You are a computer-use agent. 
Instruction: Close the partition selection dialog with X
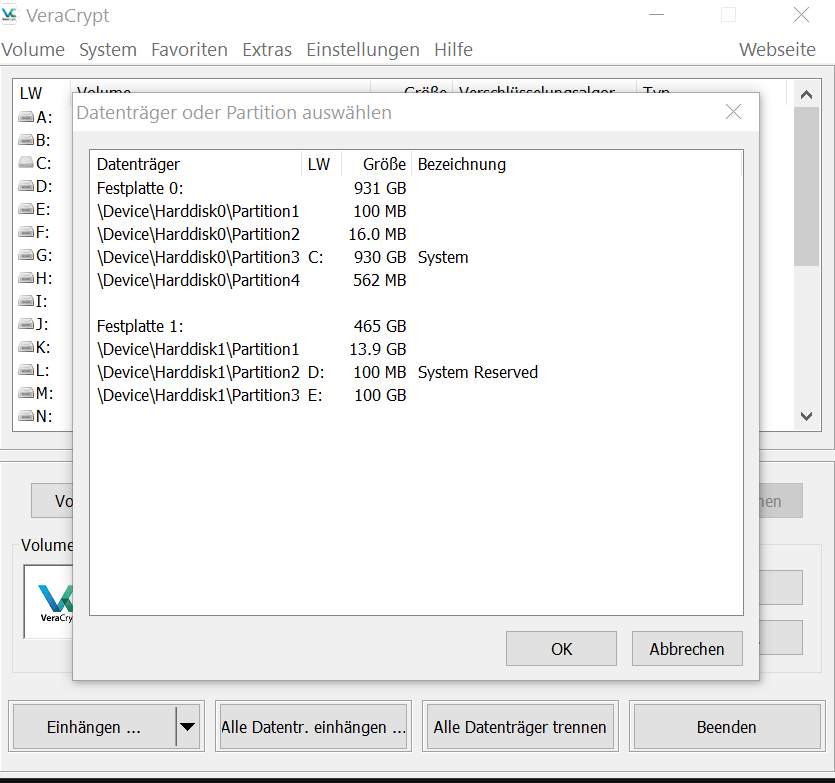pyautogui.click(x=733, y=112)
